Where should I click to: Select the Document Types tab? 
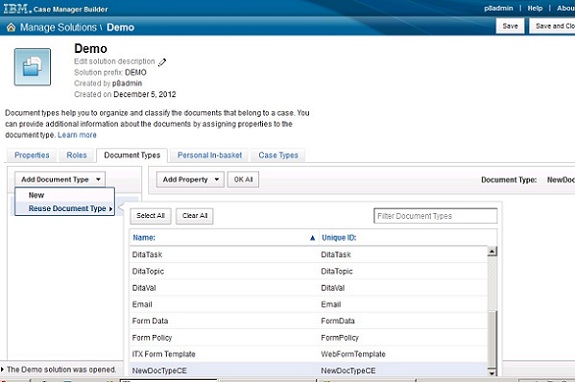click(132, 155)
